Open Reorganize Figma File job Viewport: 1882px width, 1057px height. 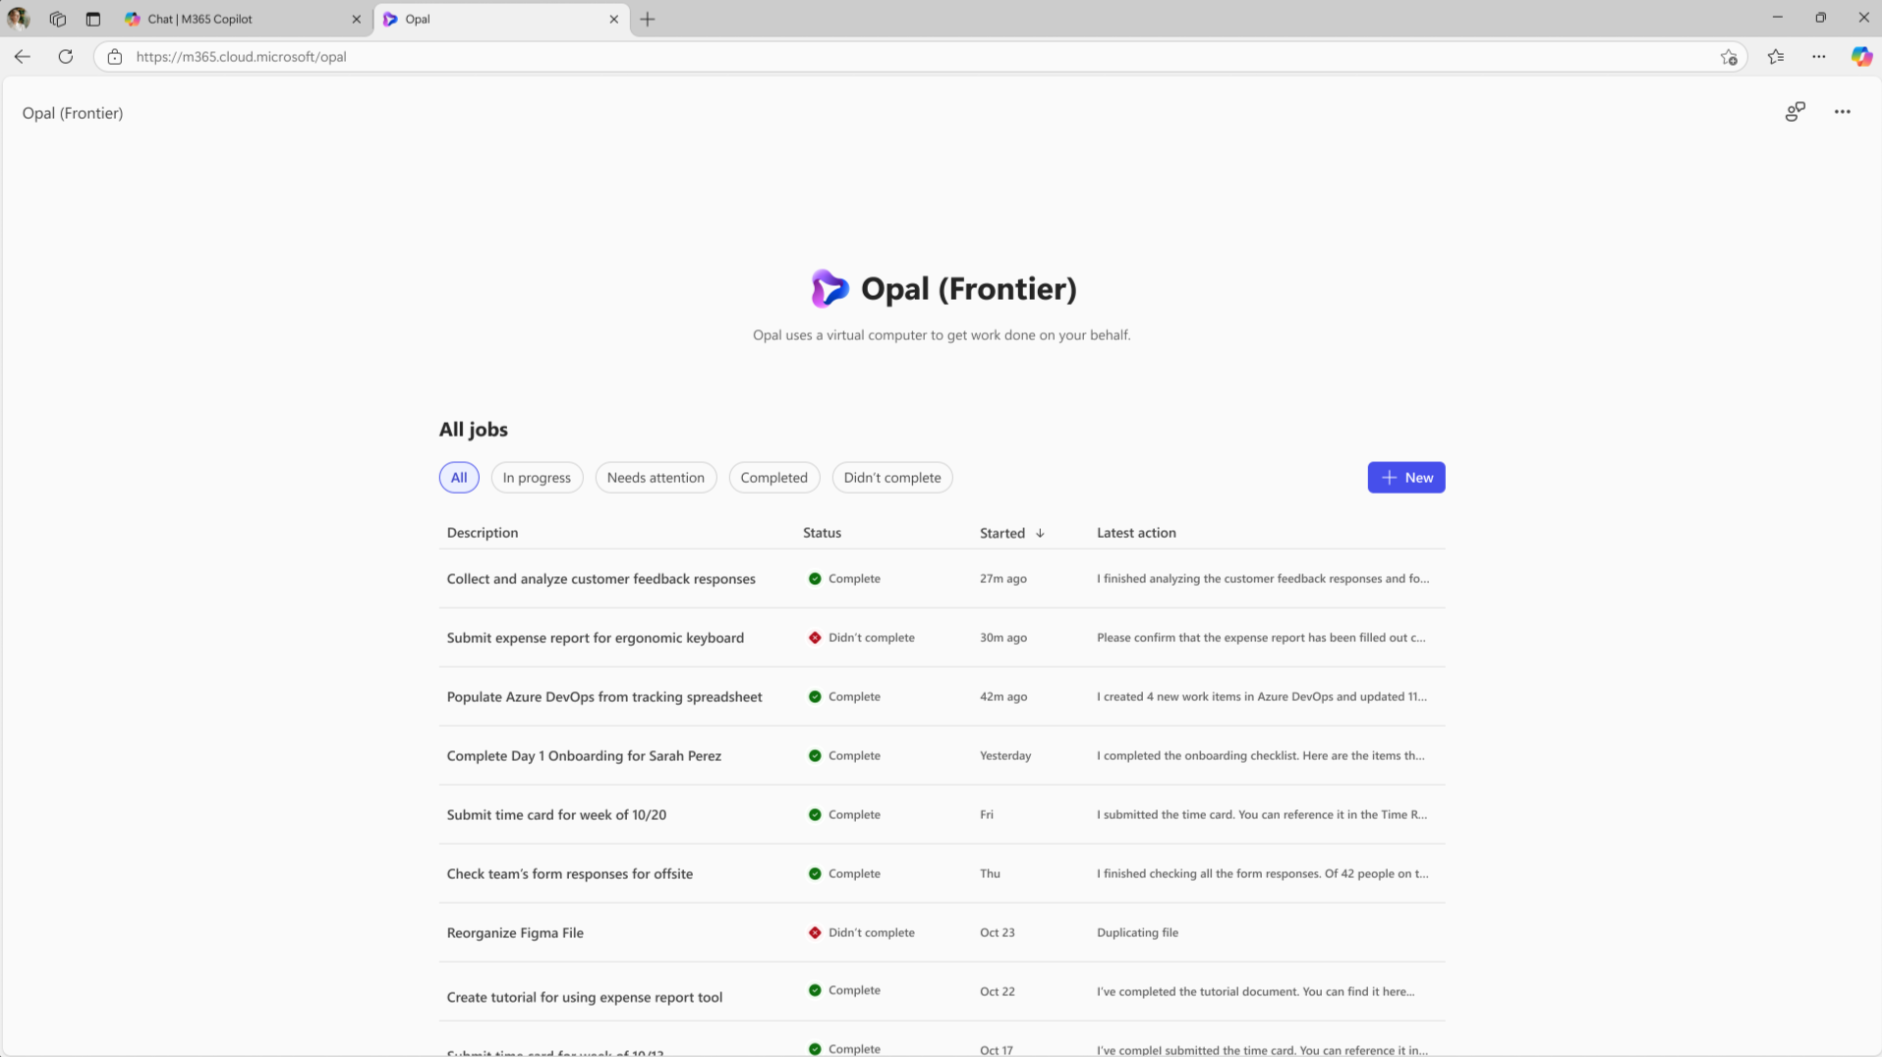pyautogui.click(x=515, y=933)
